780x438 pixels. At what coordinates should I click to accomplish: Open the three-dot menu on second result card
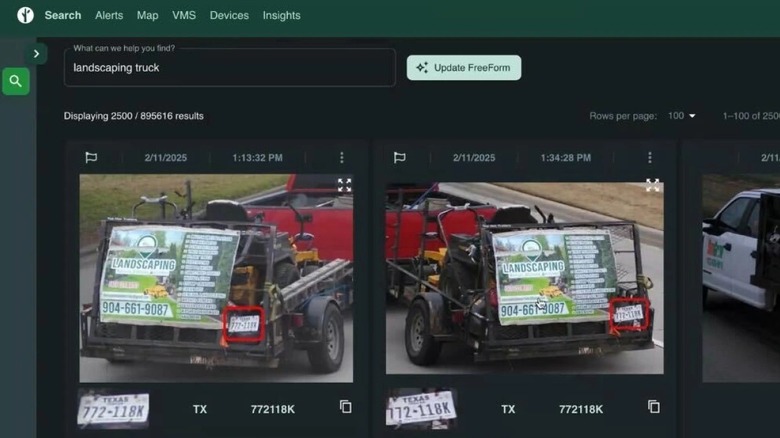pos(649,158)
